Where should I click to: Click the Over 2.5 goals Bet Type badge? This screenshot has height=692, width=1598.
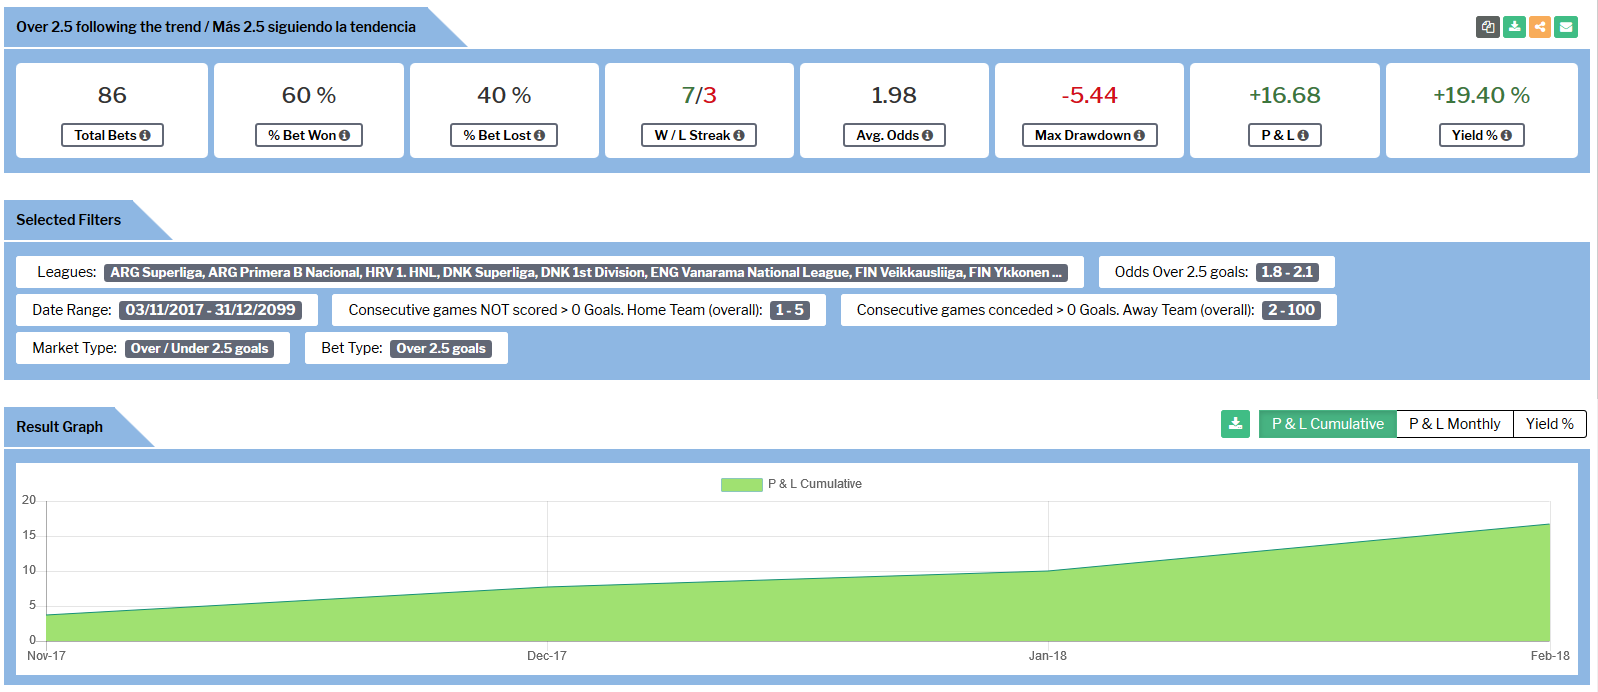click(x=440, y=348)
